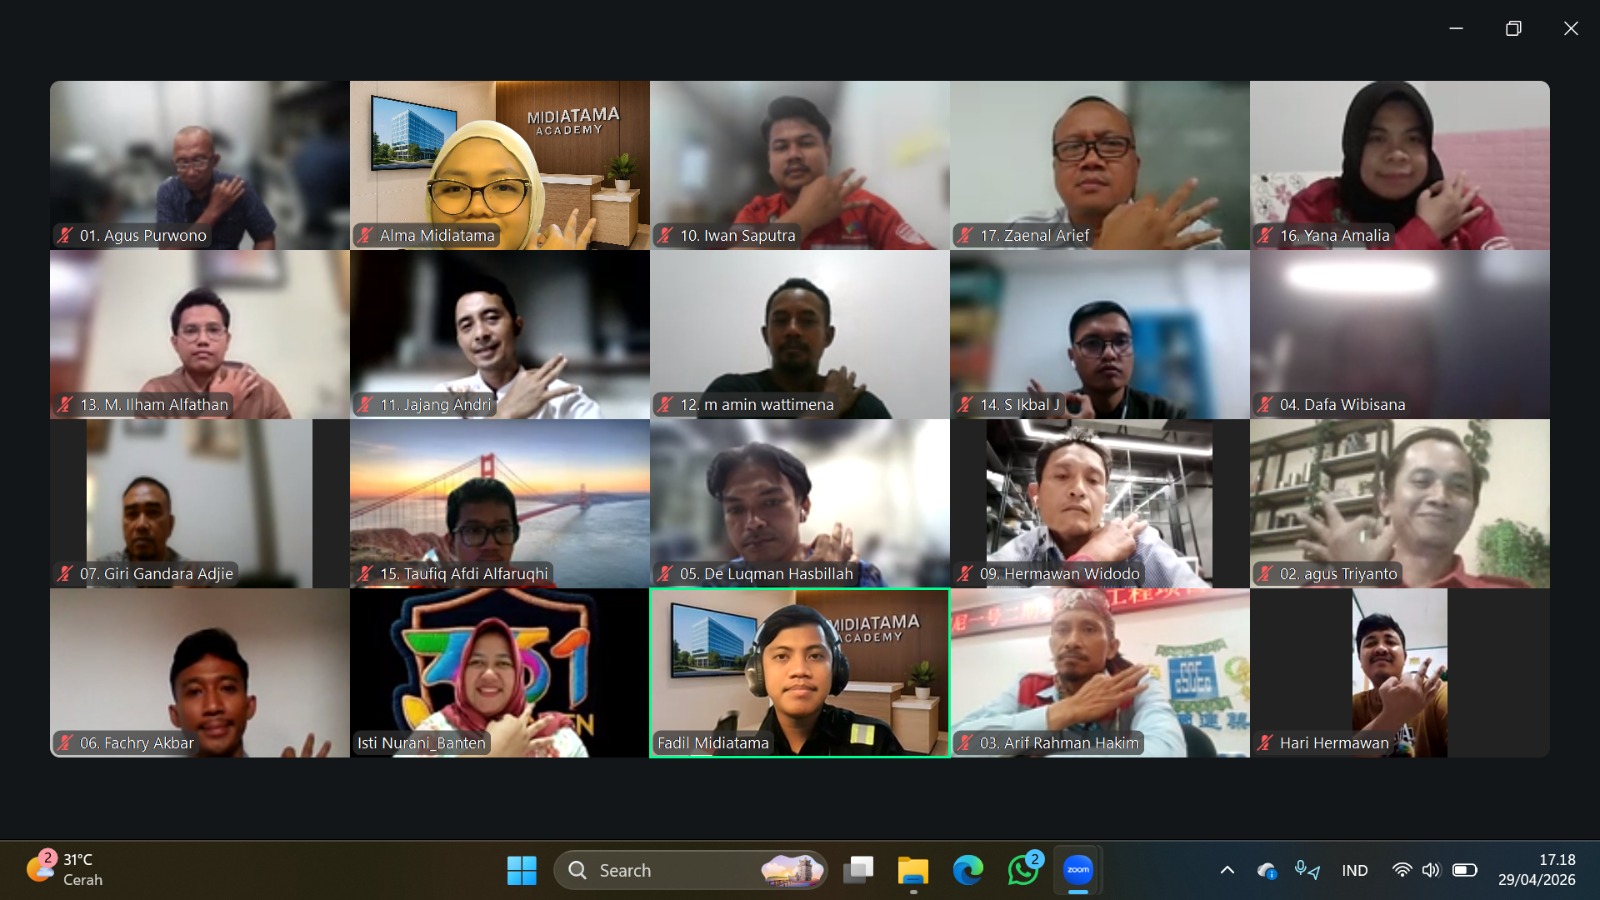Open the weather widget showing 31°C Cerah
The image size is (1600, 900).
coord(66,869)
